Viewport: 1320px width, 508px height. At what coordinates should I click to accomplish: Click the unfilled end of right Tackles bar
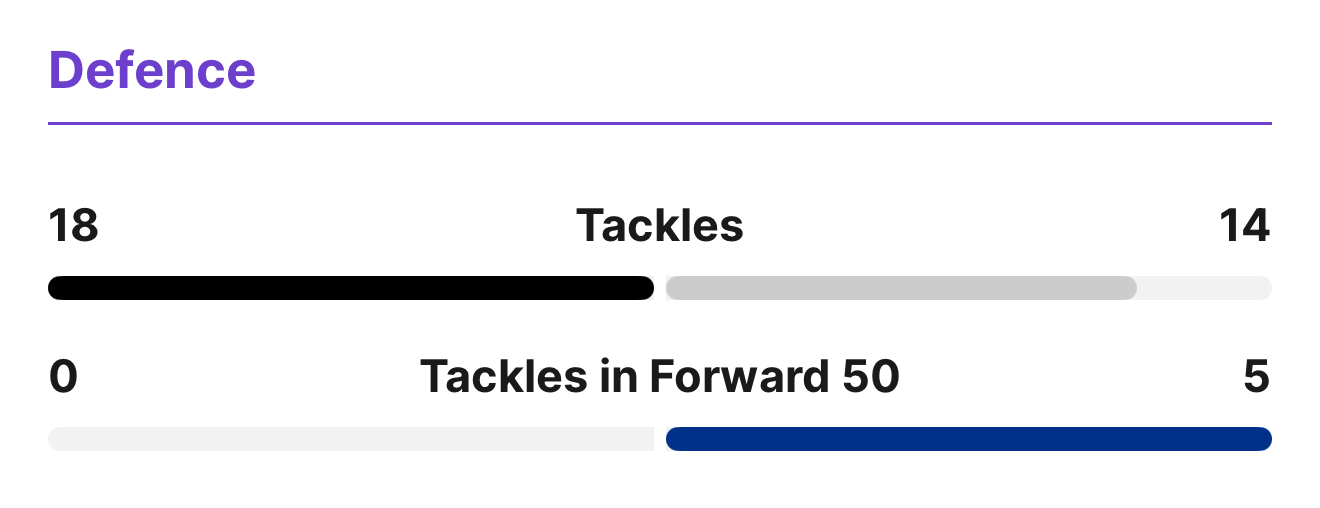(x=1204, y=288)
